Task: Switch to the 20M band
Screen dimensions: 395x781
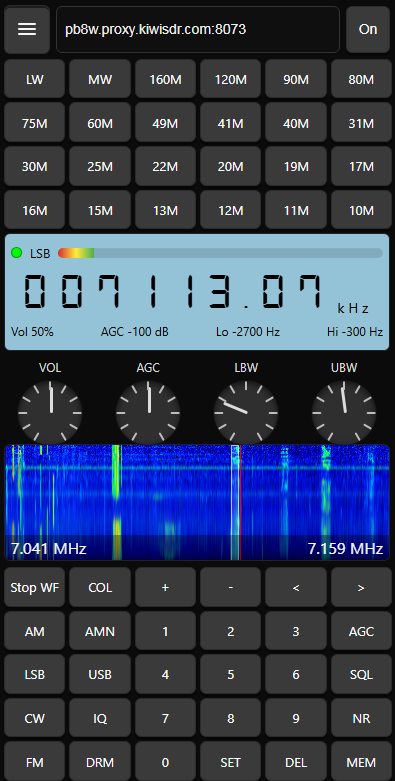Action: pyautogui.click(x=231, y=167)
